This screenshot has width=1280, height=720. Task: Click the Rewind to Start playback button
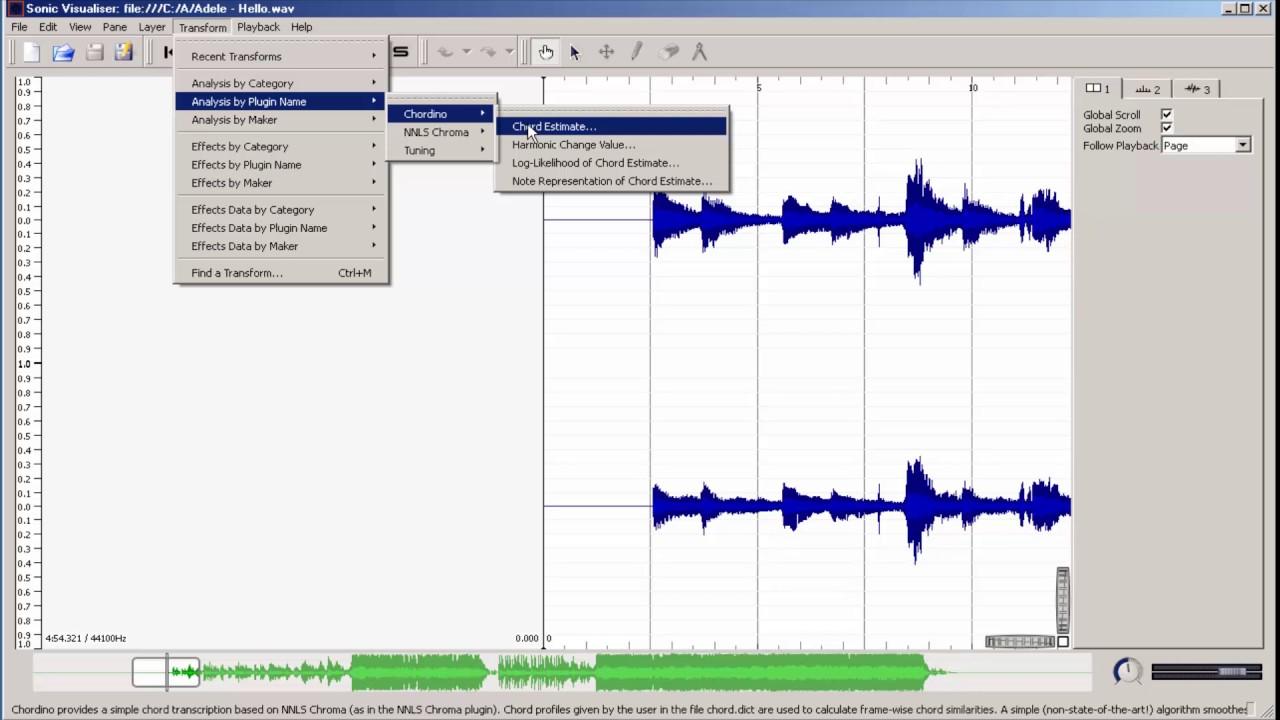(168, 52)
